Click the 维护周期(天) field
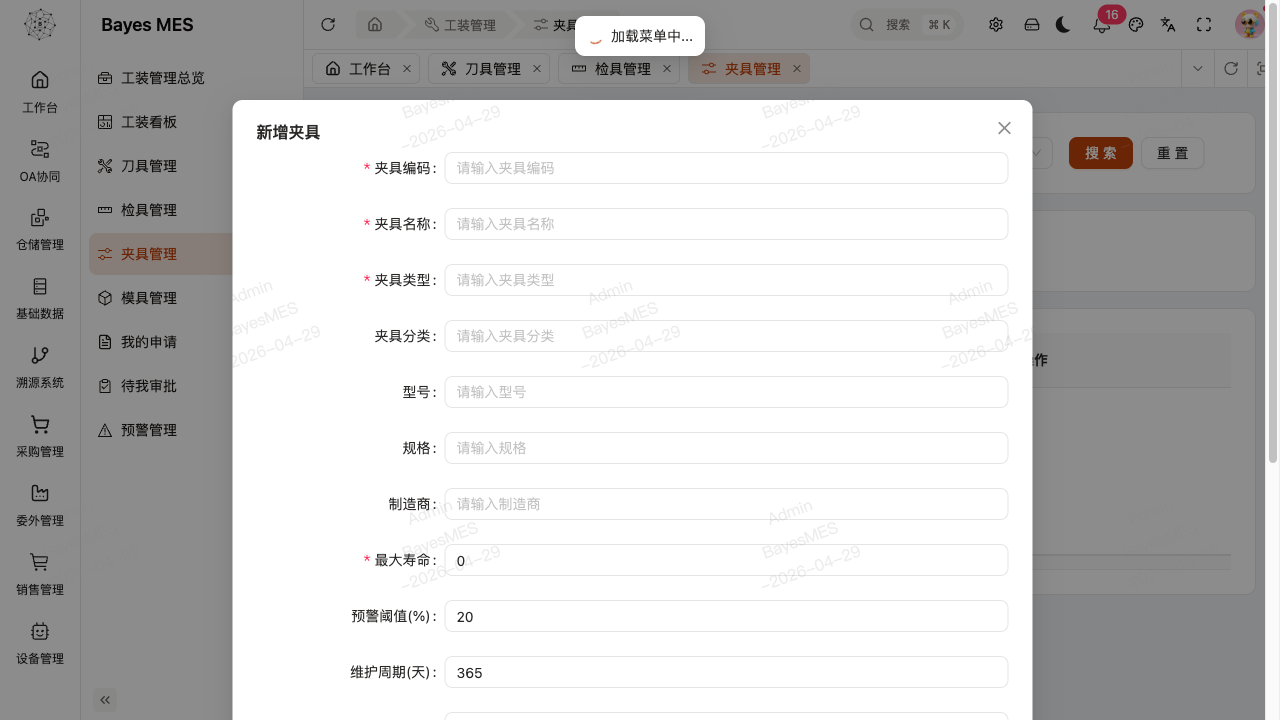Screen dimensions: 1280x720 (x=726, y=672)
